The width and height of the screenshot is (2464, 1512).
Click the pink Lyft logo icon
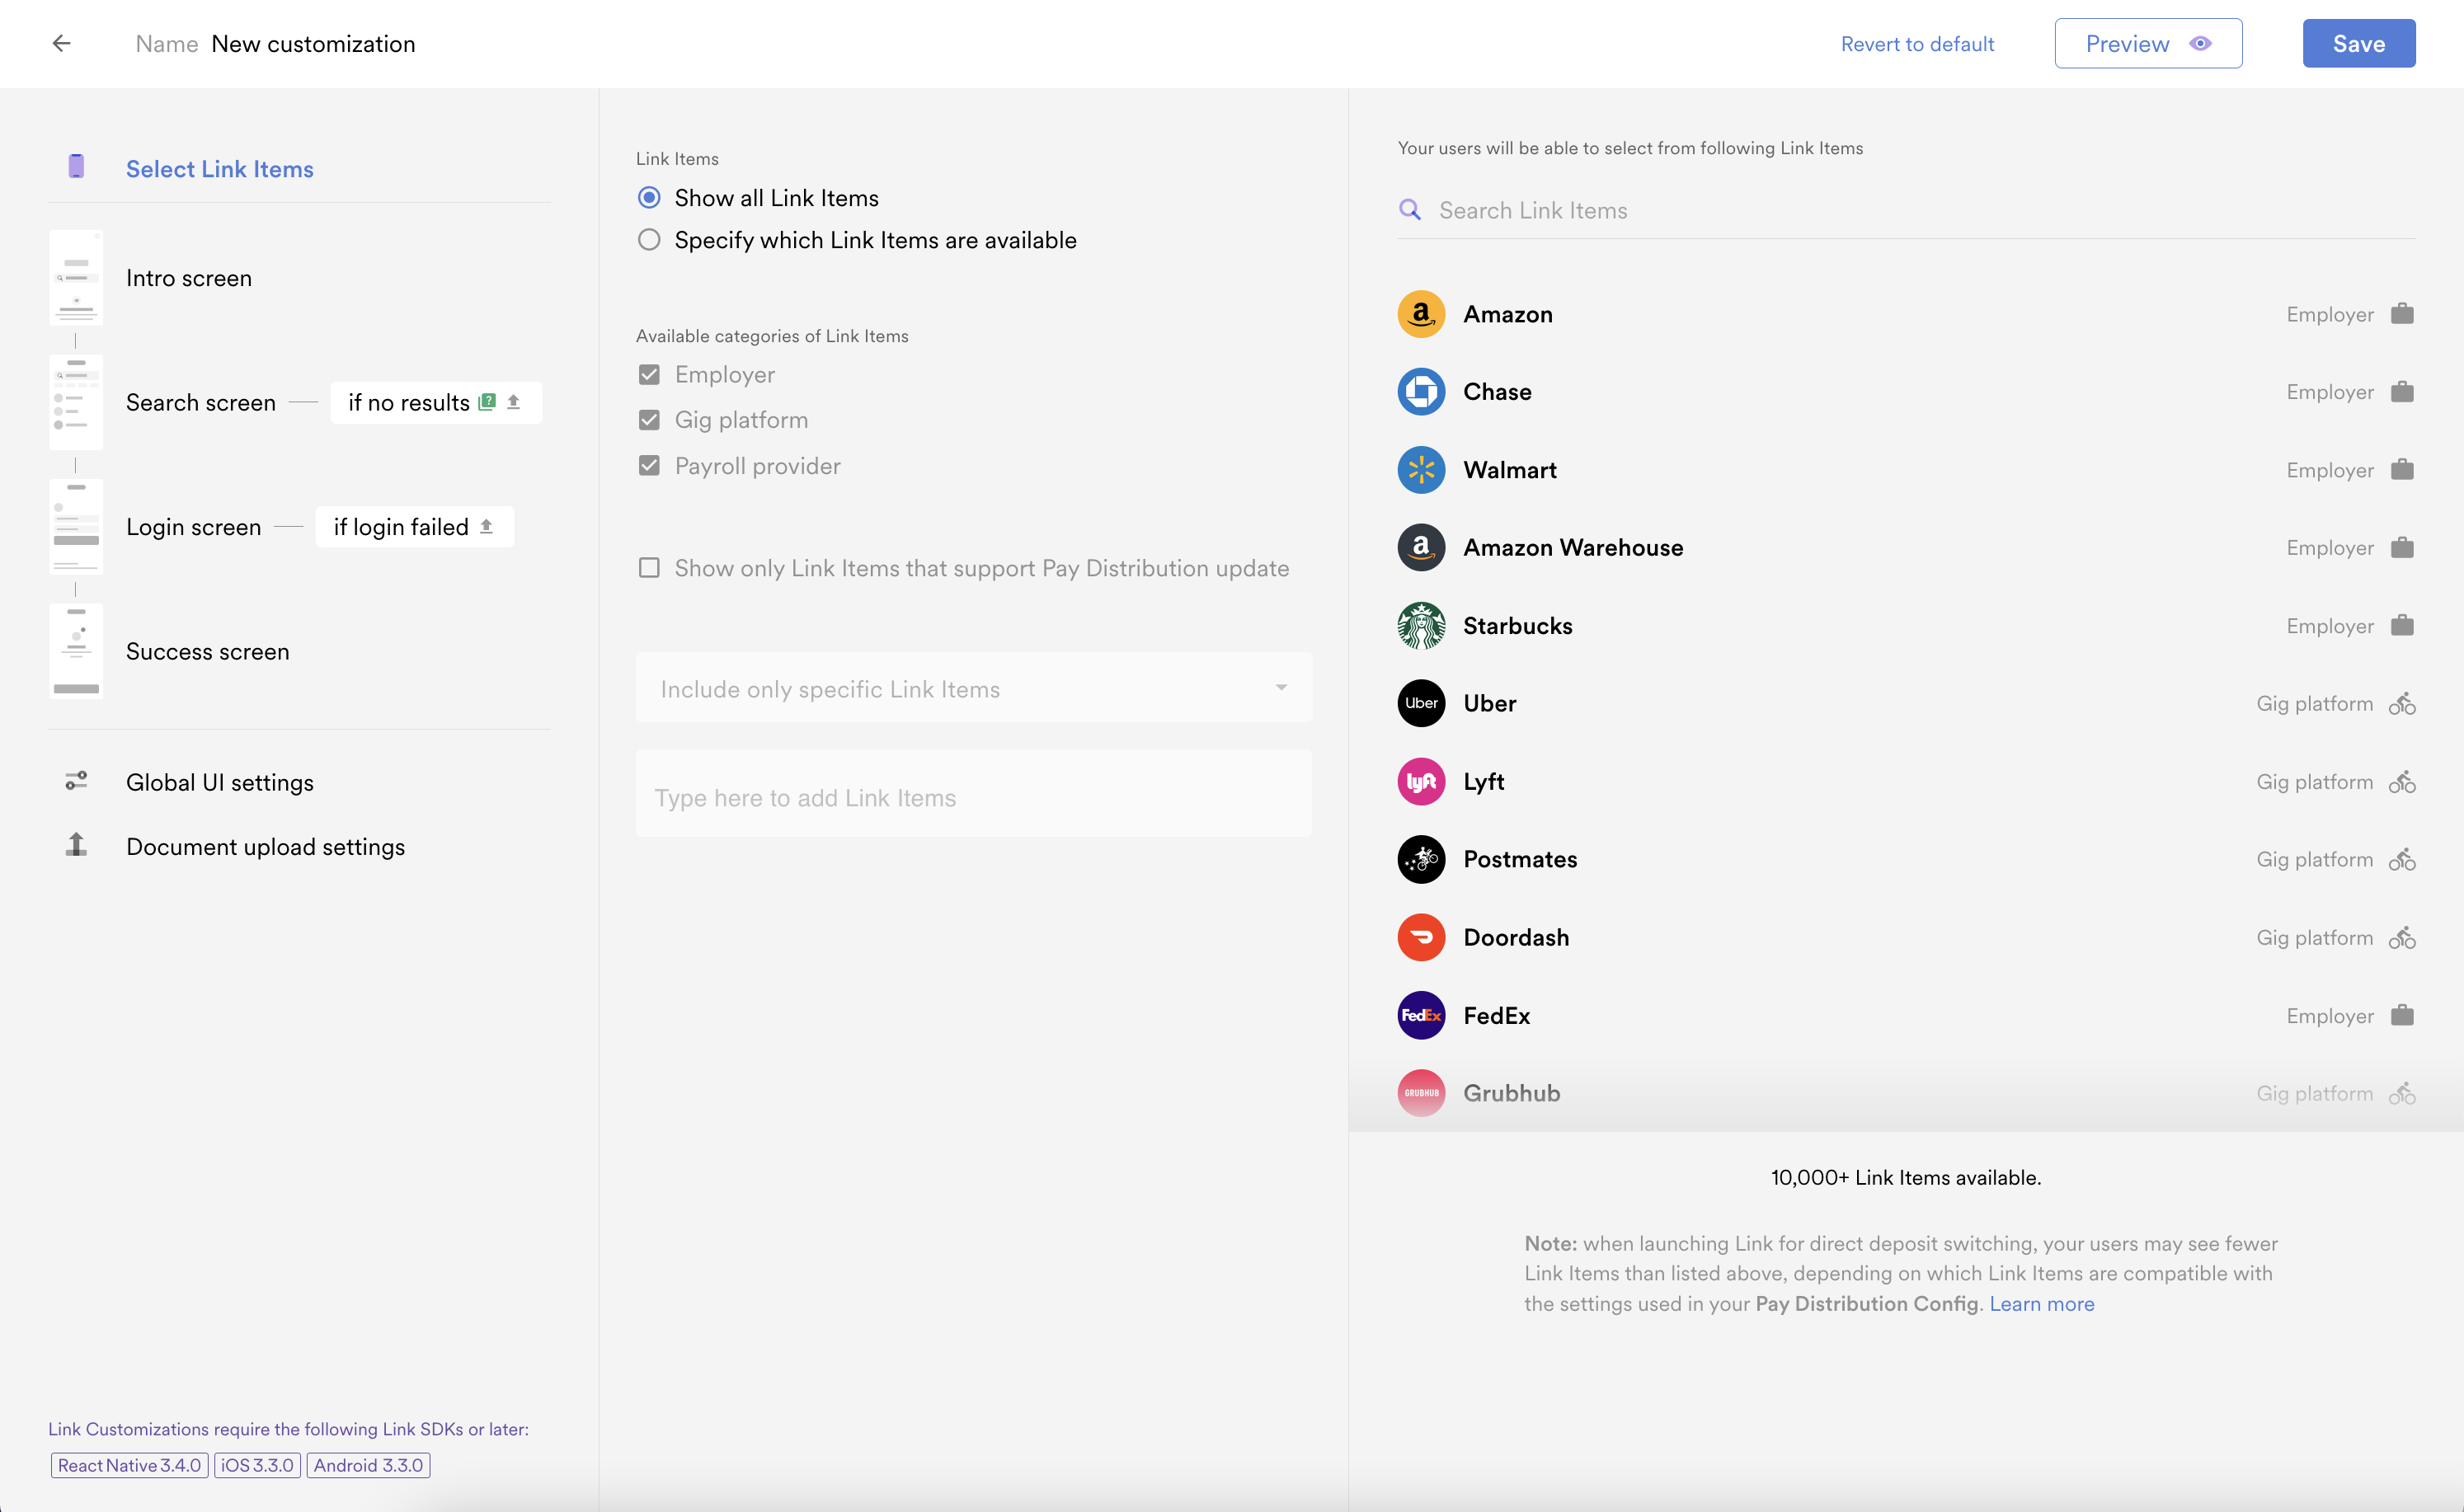pyautogui.click(x=1421, y=781)
